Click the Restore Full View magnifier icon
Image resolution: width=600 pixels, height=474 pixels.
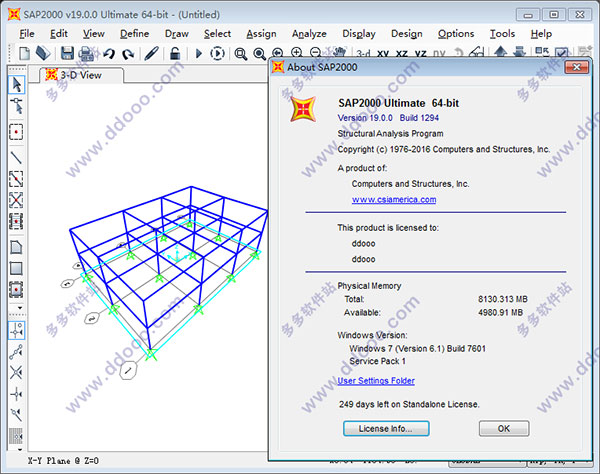click(x=259, y=54)
